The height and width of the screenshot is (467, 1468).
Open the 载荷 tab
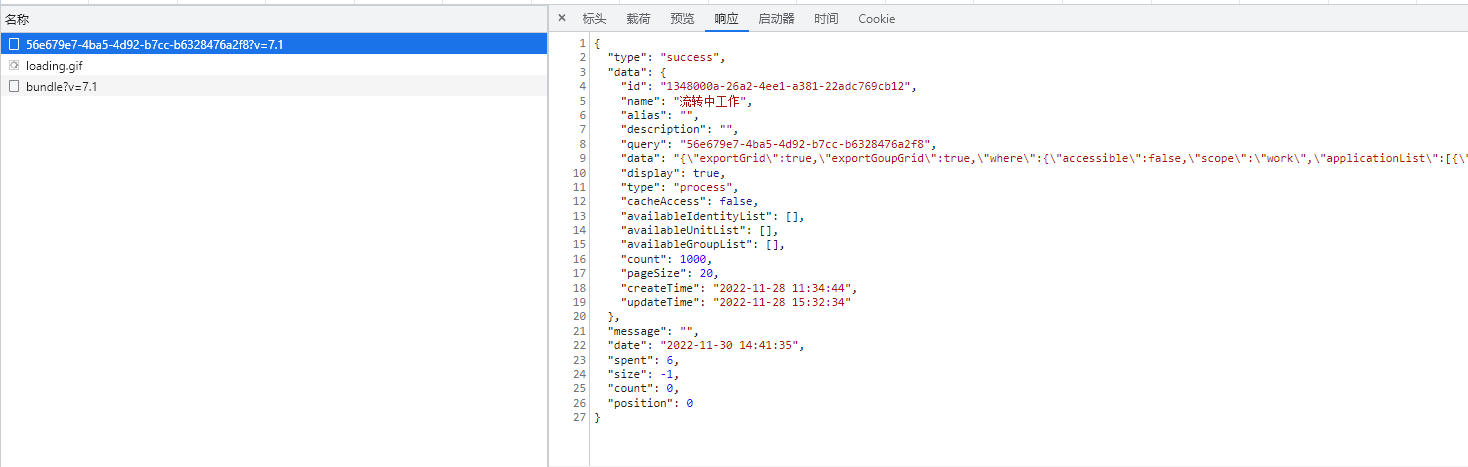[x=638, y=19]
